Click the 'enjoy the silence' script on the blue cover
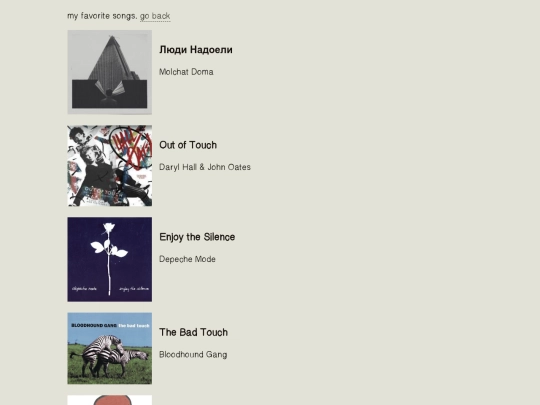This screenshot has width=540, height=405. pyautogui.click(x=134, y=289)
